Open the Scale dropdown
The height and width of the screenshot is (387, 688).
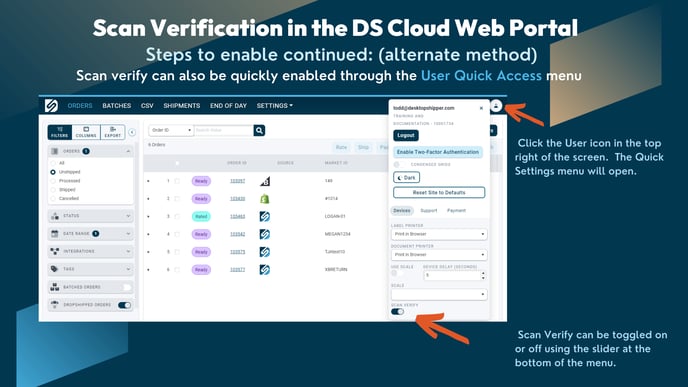(x=439, y=294)
